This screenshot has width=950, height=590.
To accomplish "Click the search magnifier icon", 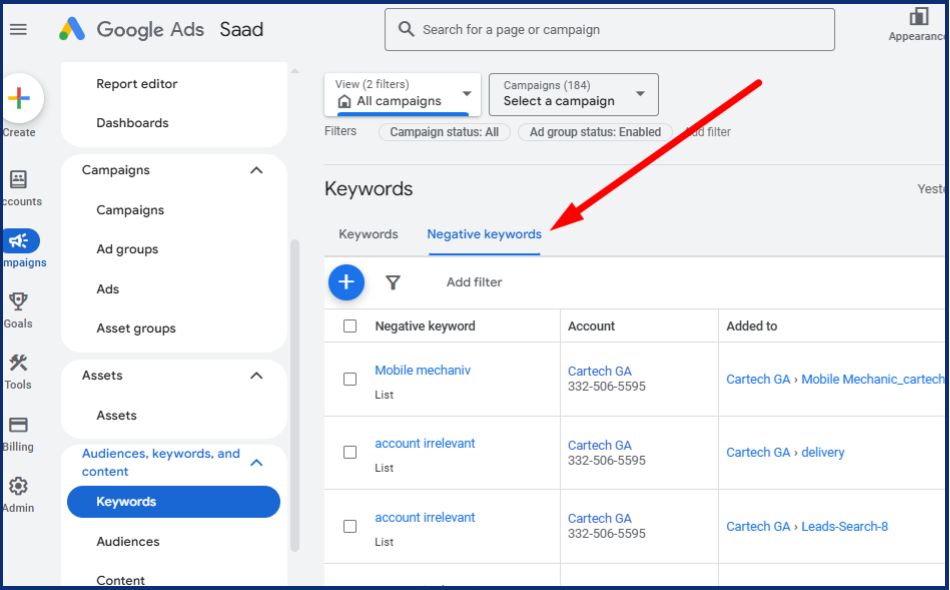I will pyautogui.click(x=406, y=29).
